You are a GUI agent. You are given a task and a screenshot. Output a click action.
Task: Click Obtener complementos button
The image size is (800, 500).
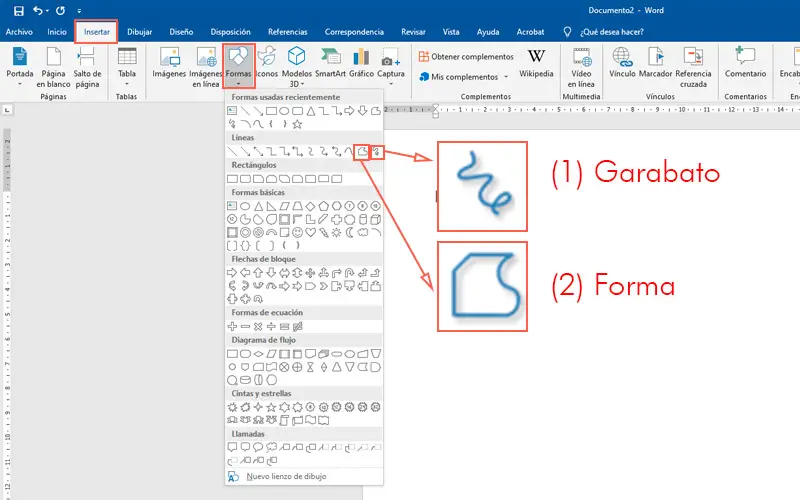click(466, 57)
